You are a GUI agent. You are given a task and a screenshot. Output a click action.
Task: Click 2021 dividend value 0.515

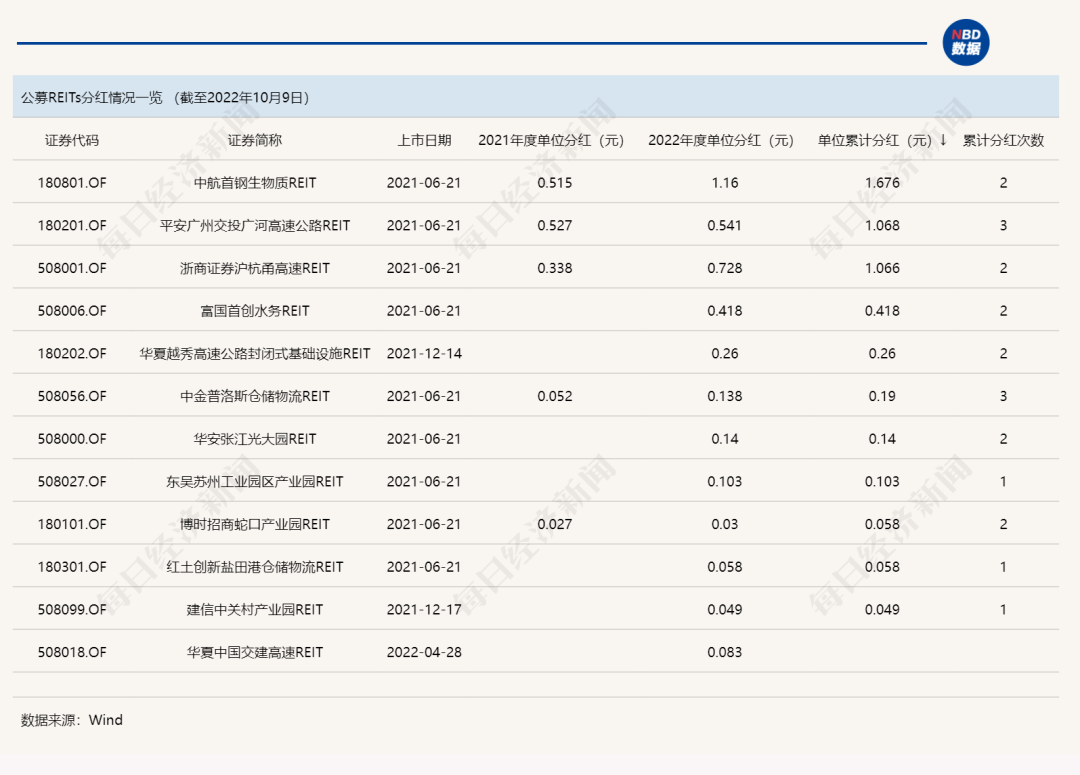[554, 183]
